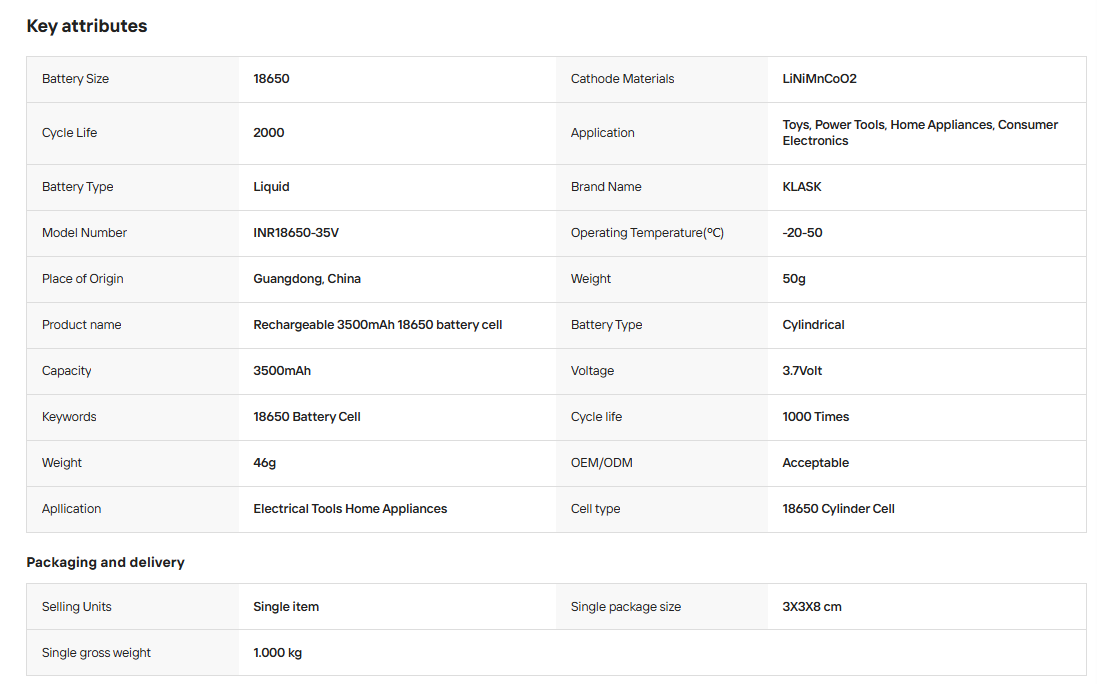
Task: Select the Cycle Life value 2000
Action: coord(269,133)
